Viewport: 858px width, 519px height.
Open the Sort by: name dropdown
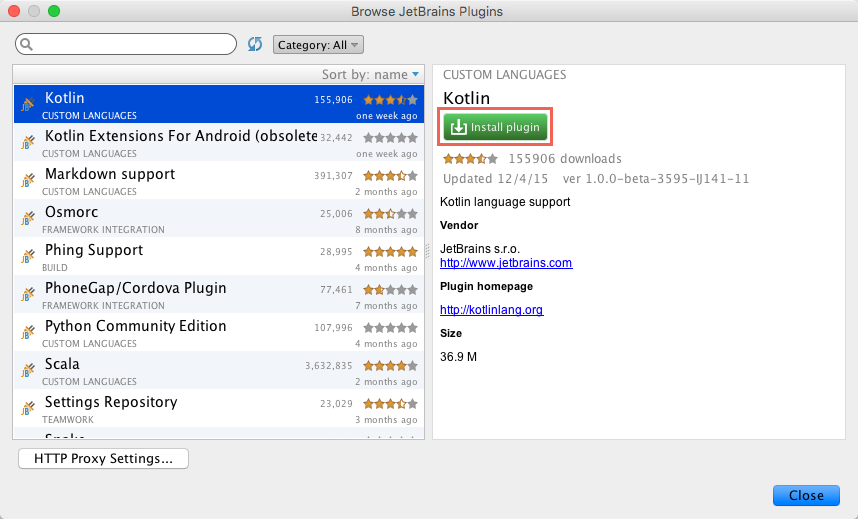[370, 74]
